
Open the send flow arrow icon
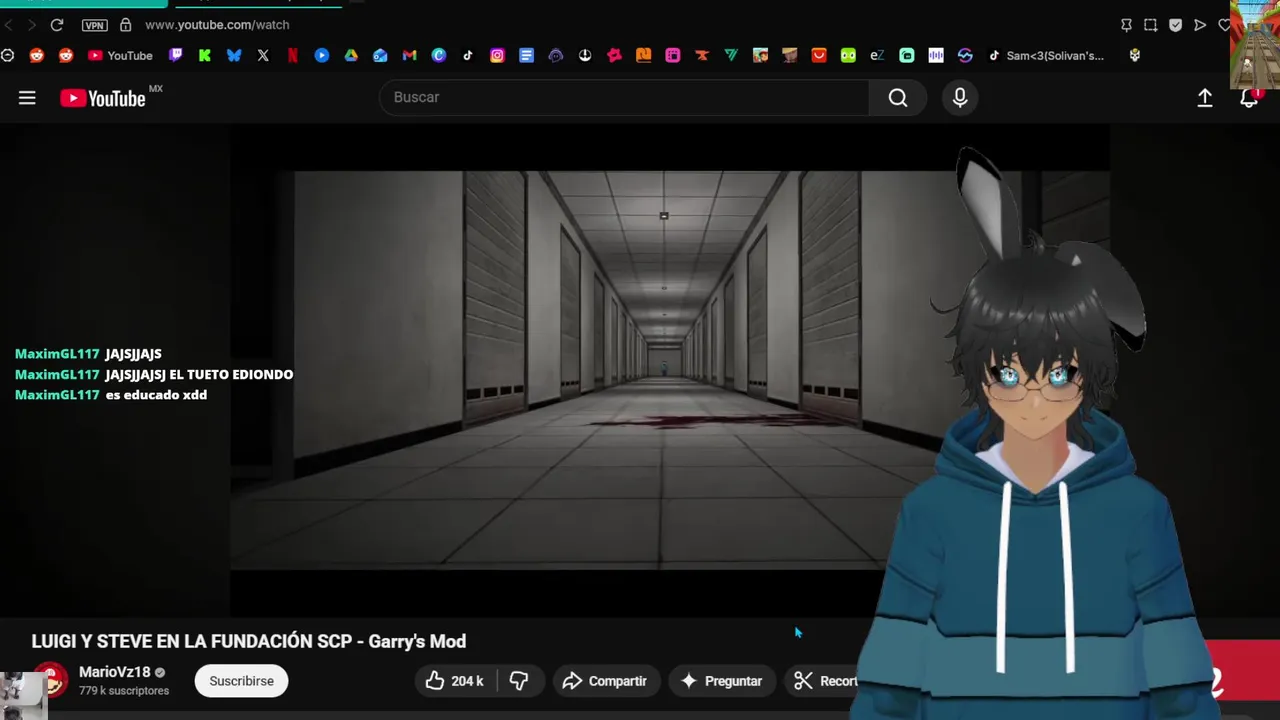tap(1200, 25)
